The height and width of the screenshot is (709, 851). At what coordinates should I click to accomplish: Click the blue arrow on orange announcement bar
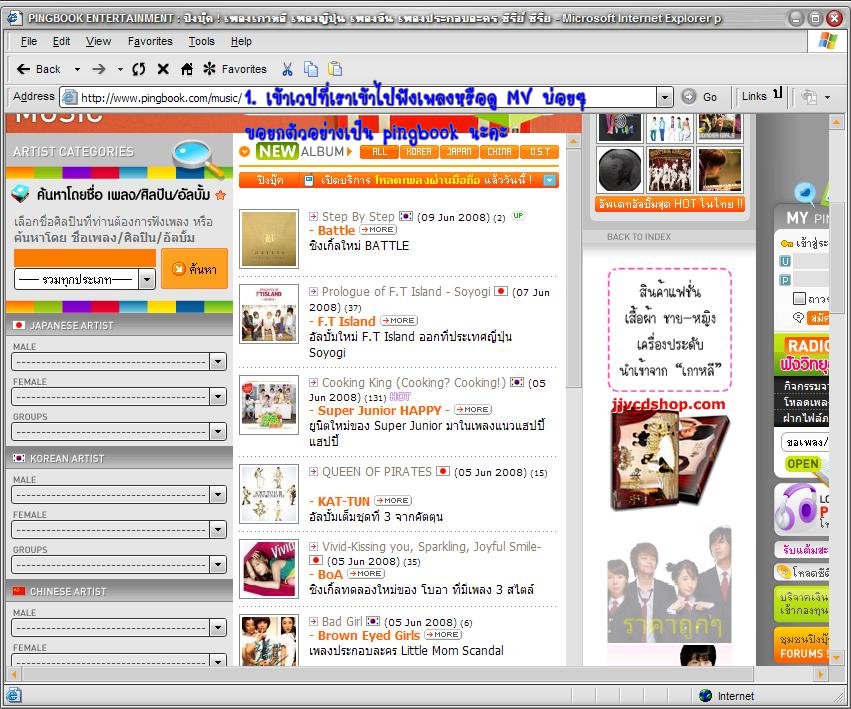[x=550, y=180]
